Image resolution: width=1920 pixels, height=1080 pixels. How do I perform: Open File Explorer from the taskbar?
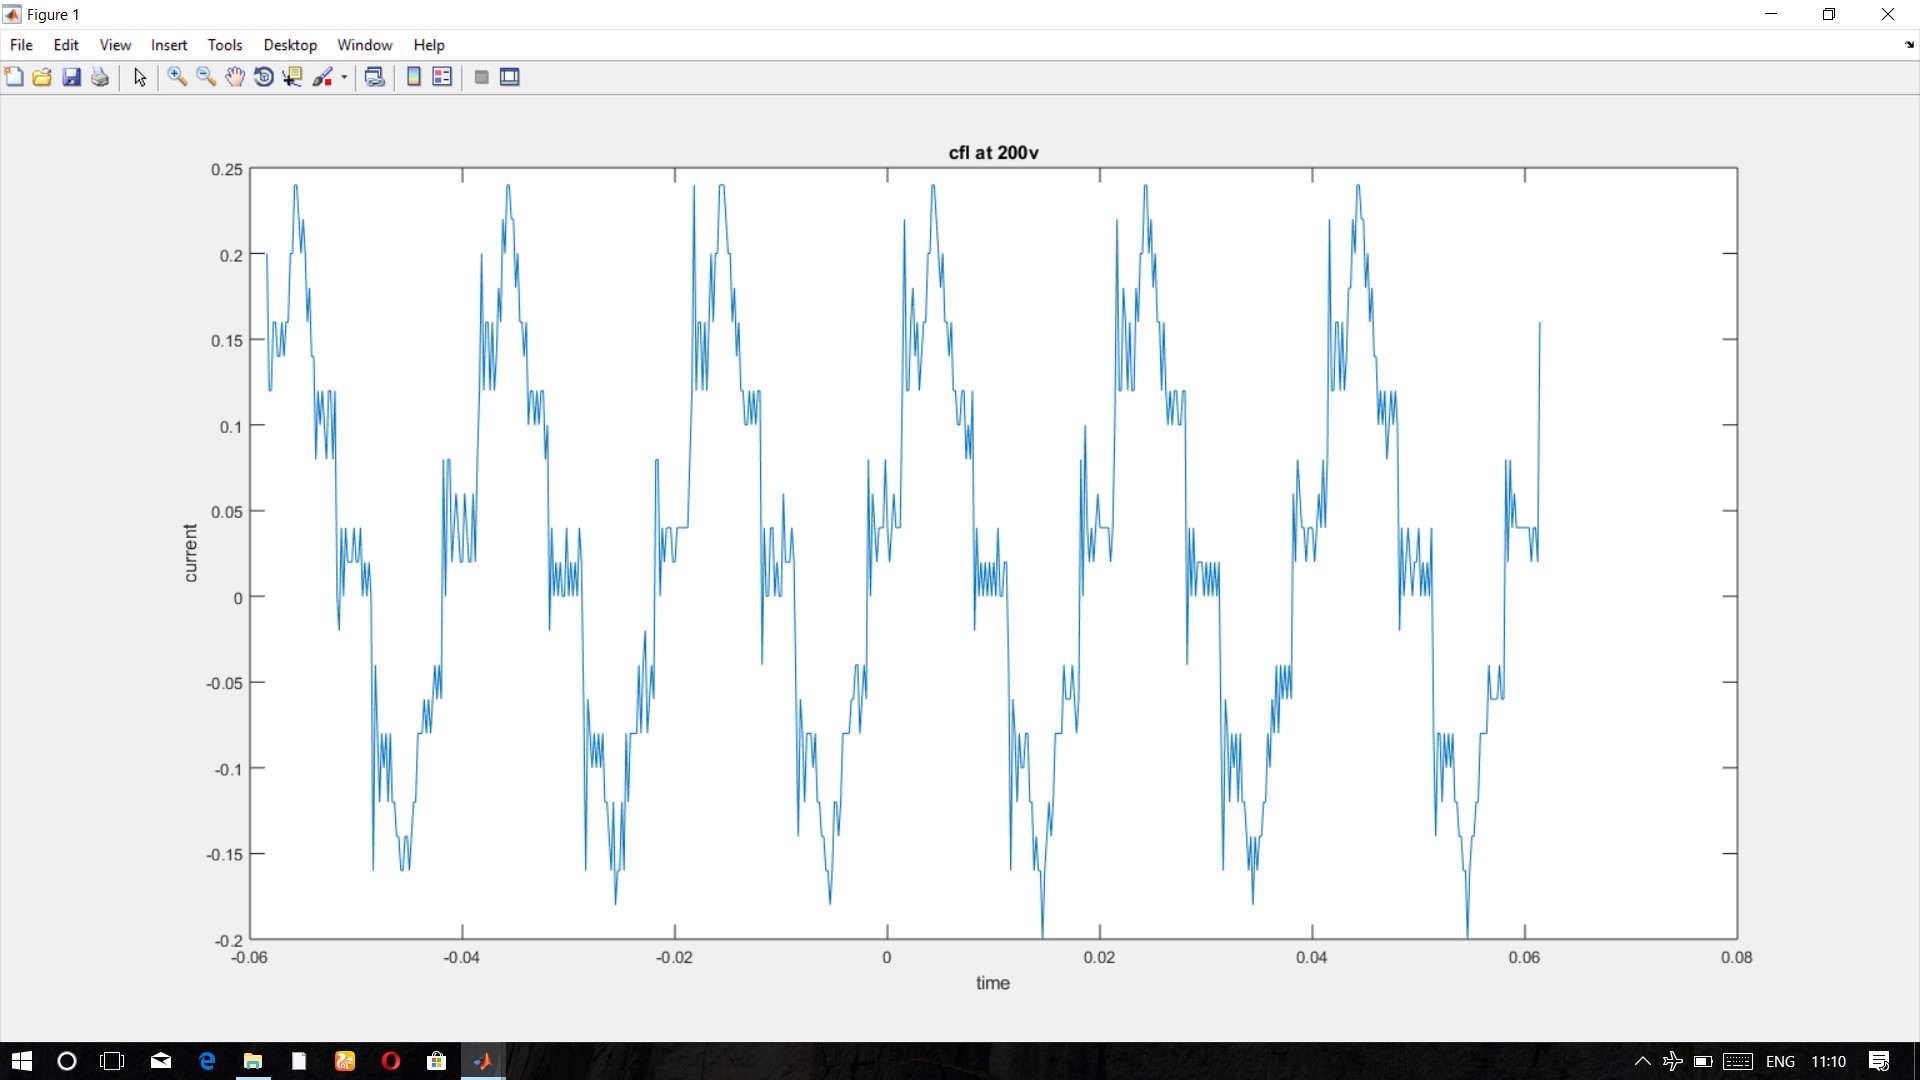(253, 1061)
